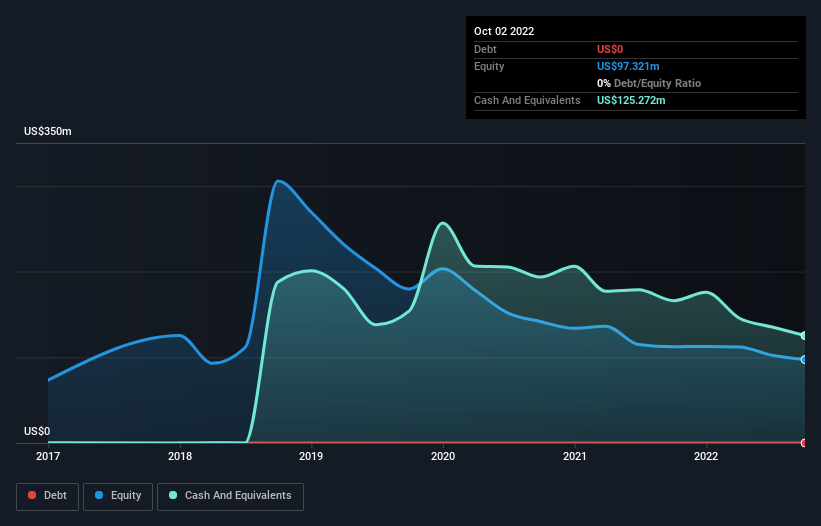Select the 2022 x-axis label

click(x=706, y=456)
